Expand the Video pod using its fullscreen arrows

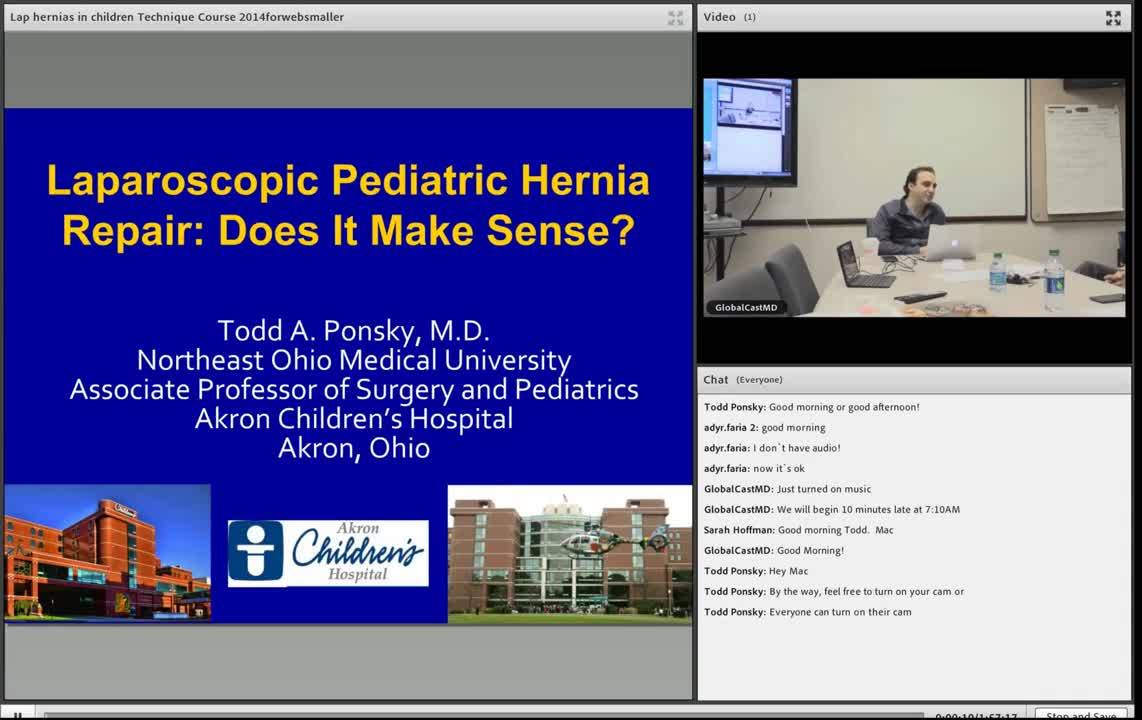tap(1113, 17)
